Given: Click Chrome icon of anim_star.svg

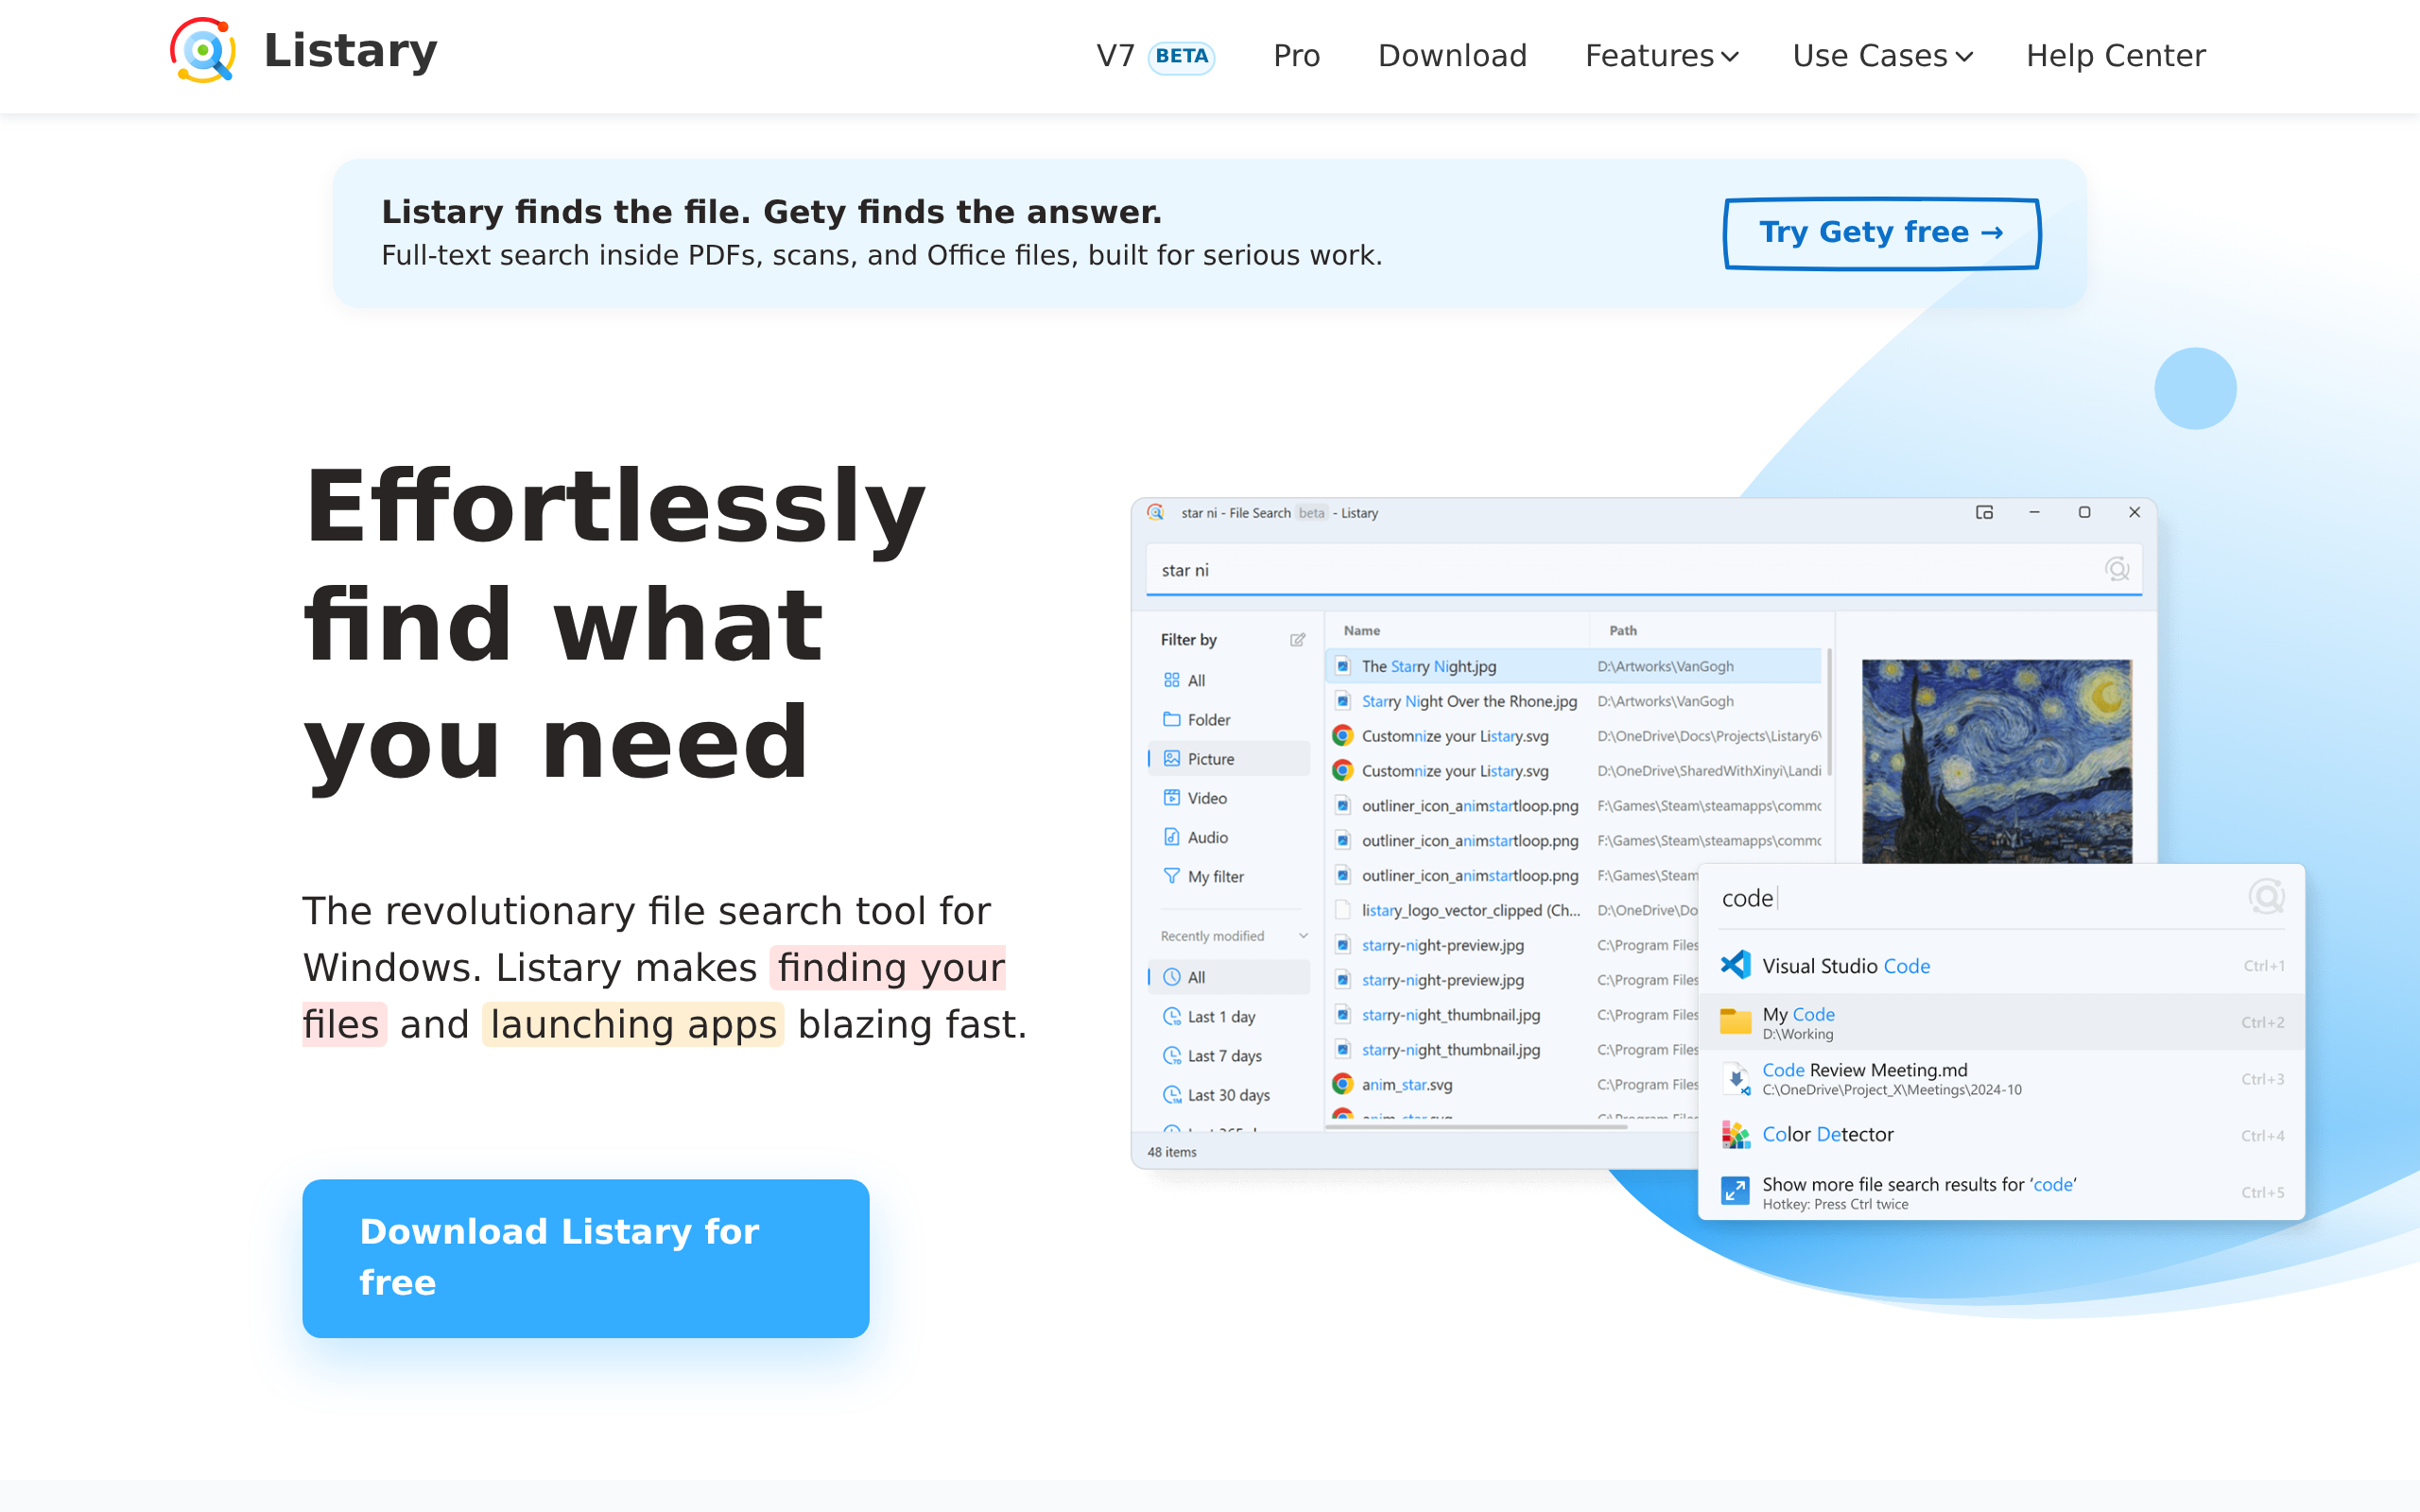Looking at the screenshot, I should pos(1342,1084).
